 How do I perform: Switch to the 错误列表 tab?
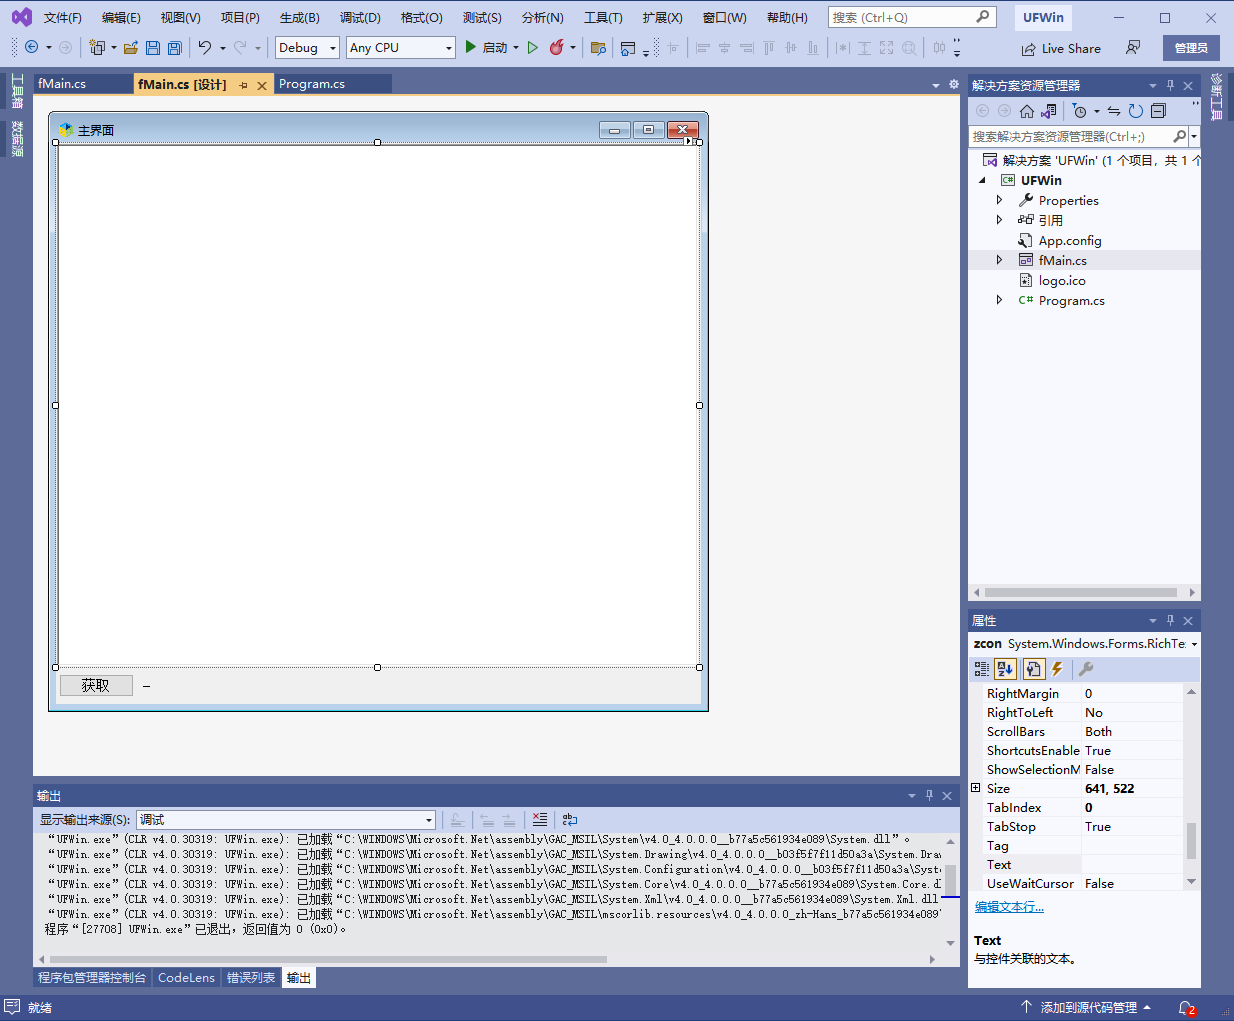coord(251,978)
